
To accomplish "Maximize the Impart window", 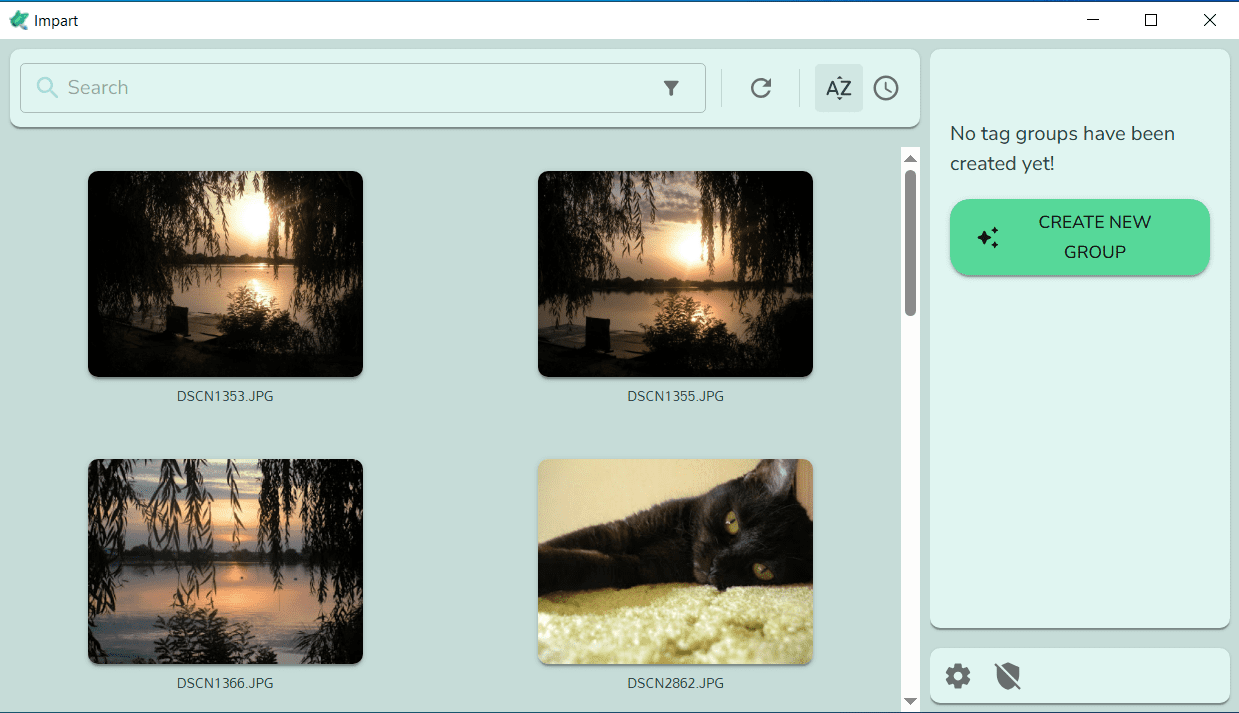I will 1151,20.
